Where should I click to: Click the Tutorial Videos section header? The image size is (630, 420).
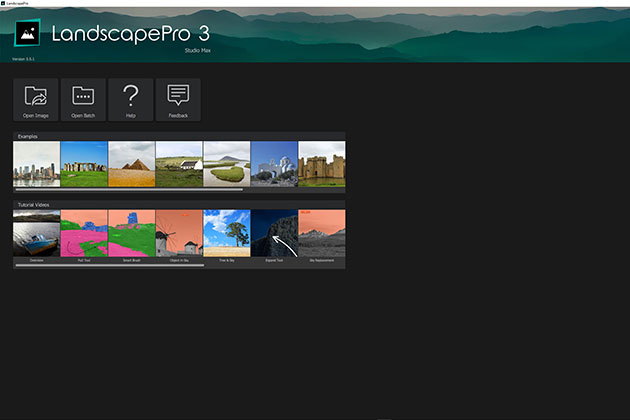[179, 205]
